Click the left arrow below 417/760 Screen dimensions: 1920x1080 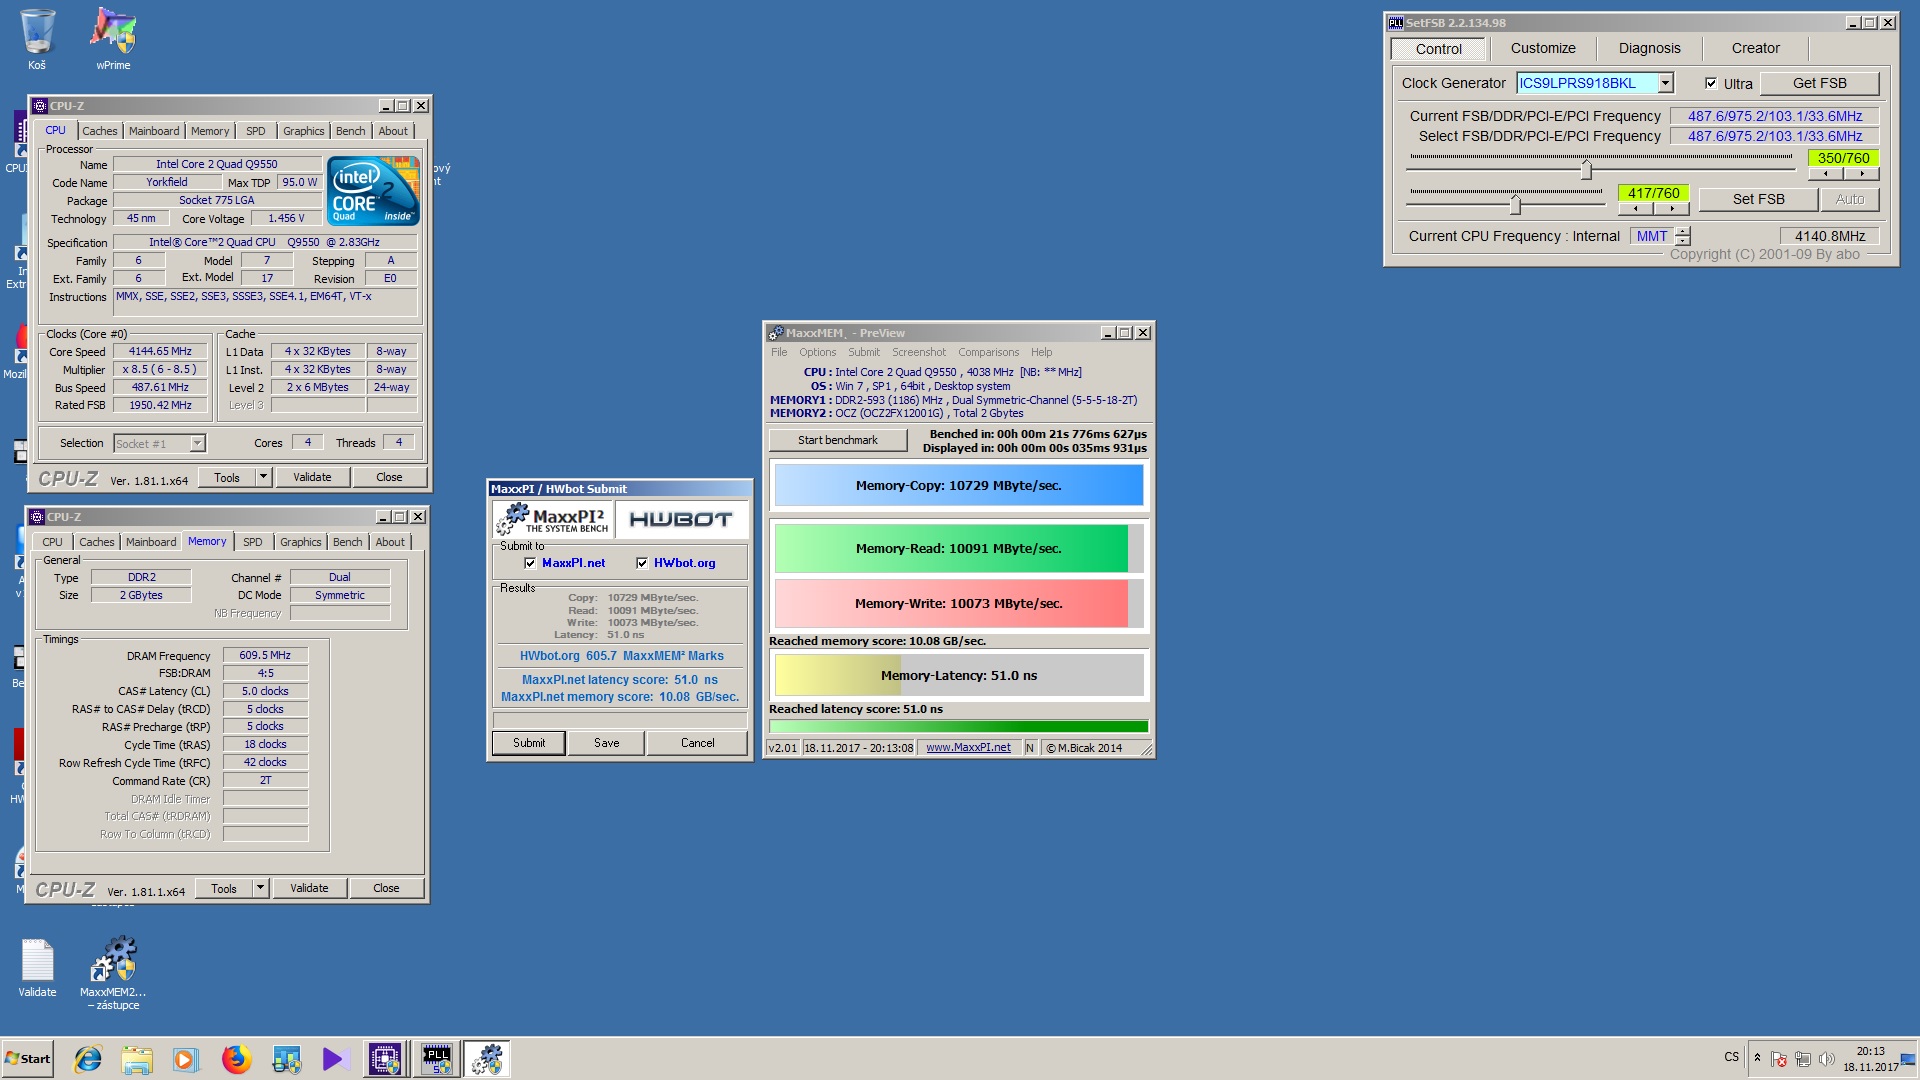click(1636, 209)
